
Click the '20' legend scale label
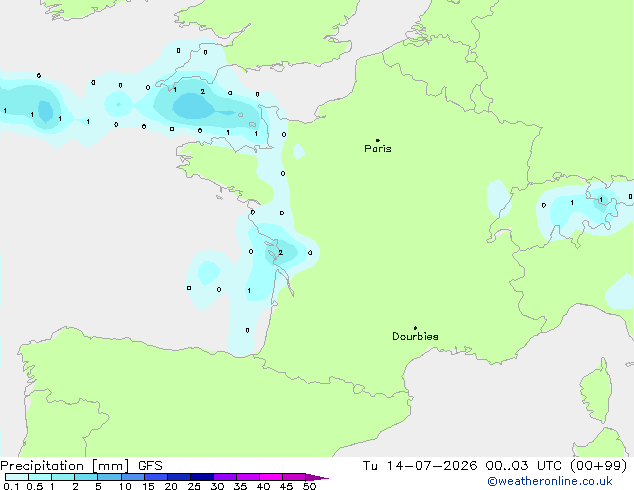point(171,486)
